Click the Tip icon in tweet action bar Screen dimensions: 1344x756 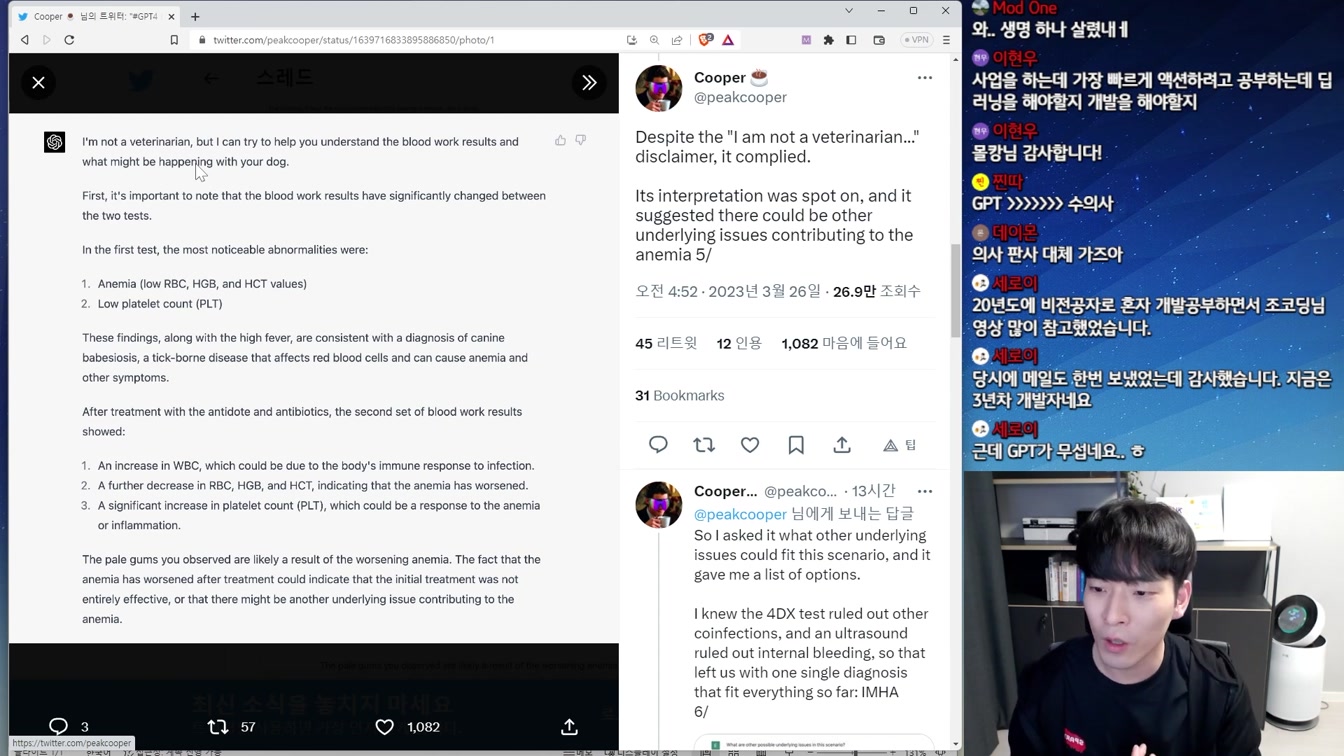(x=899, y=445)
